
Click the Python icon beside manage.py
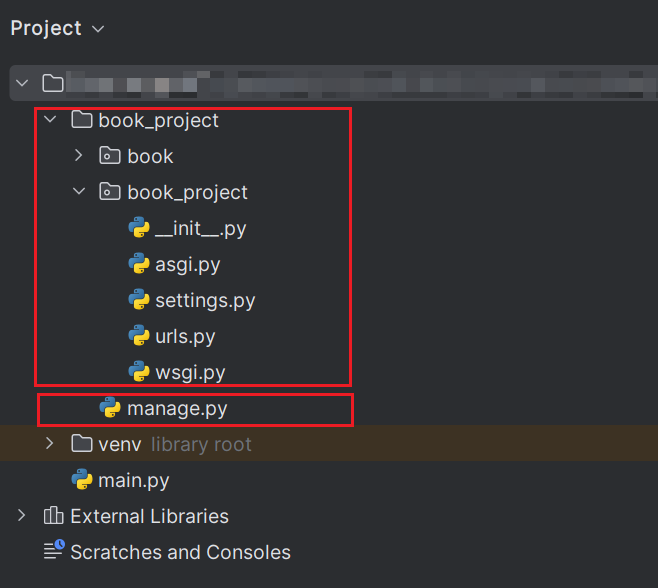tap(110, 408)
